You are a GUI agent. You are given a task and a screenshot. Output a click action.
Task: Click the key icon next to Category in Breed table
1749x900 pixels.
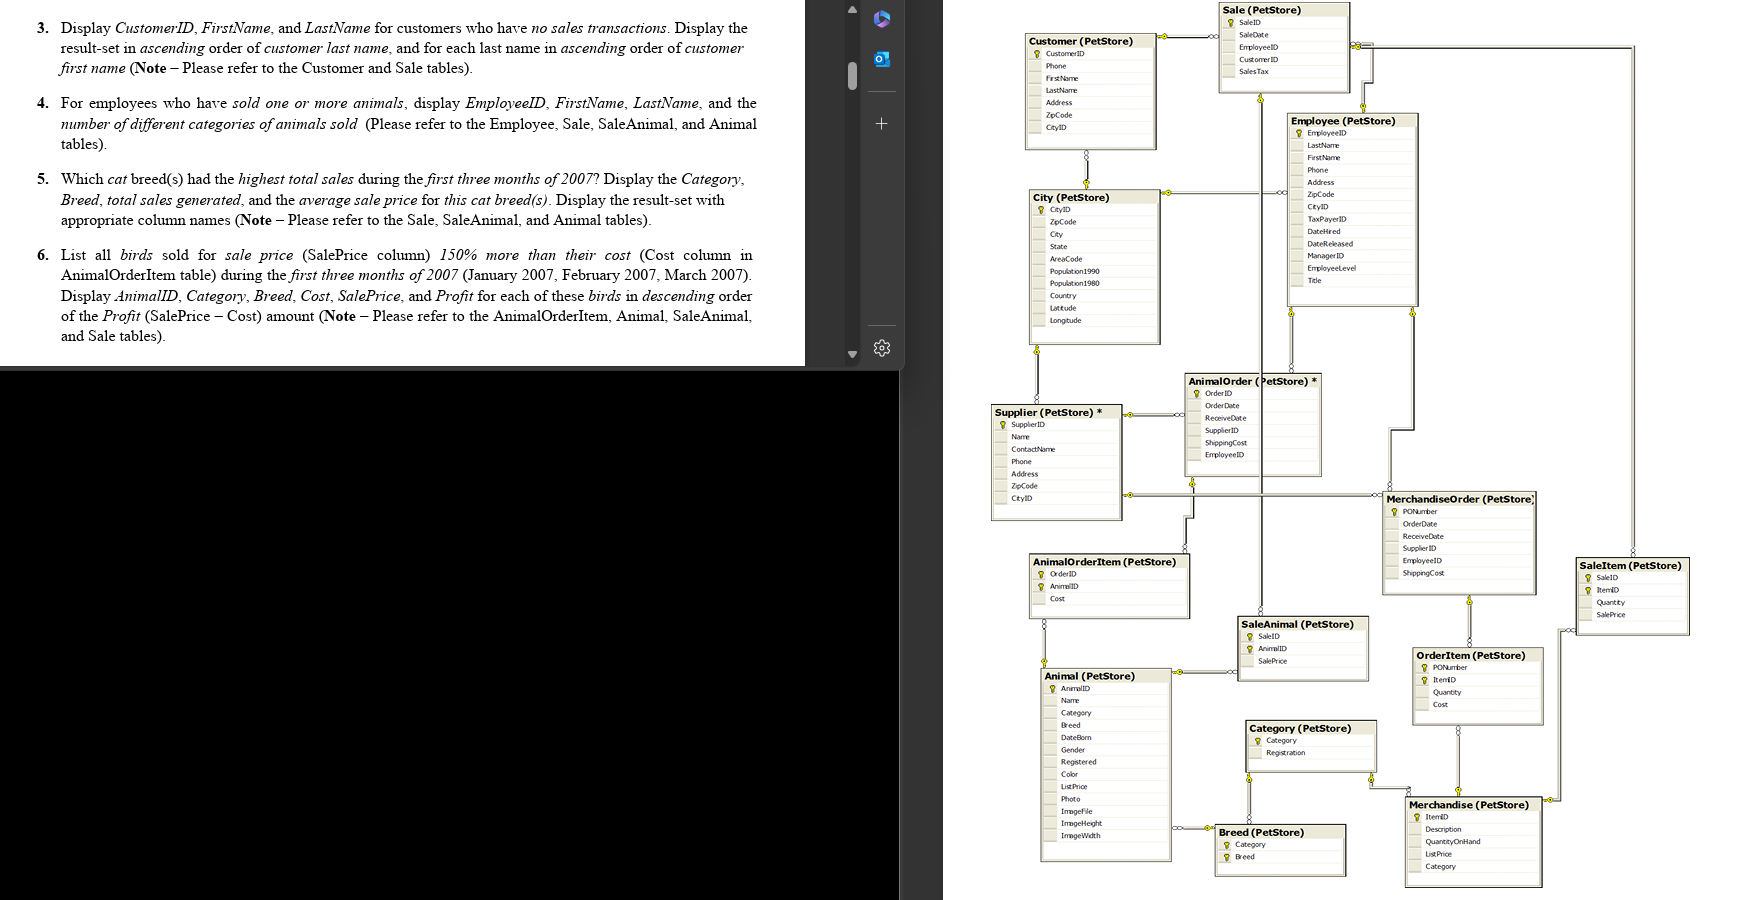point(1228,844)
